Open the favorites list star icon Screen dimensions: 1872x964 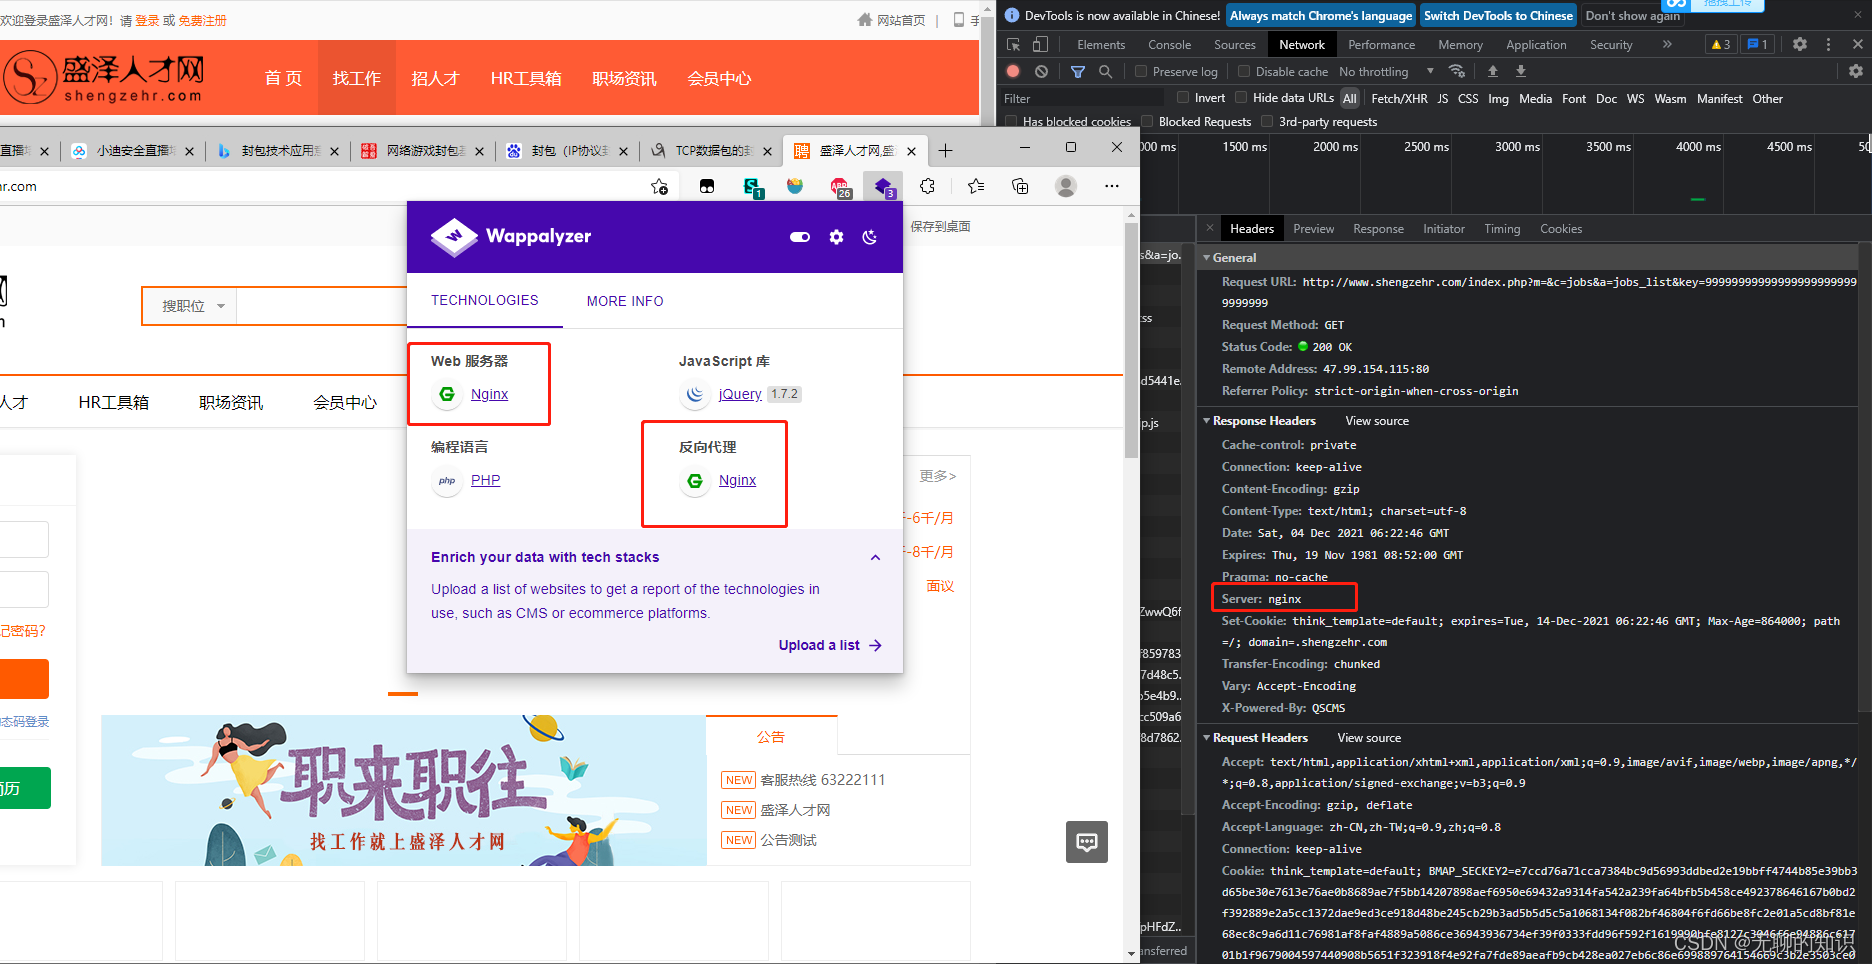[x=976, y=186]
